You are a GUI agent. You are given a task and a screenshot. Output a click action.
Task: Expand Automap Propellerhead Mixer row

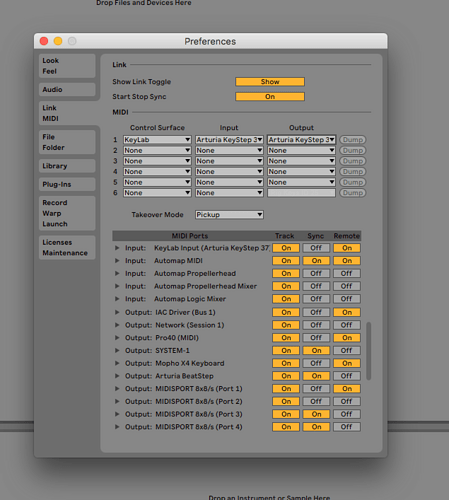117,286
